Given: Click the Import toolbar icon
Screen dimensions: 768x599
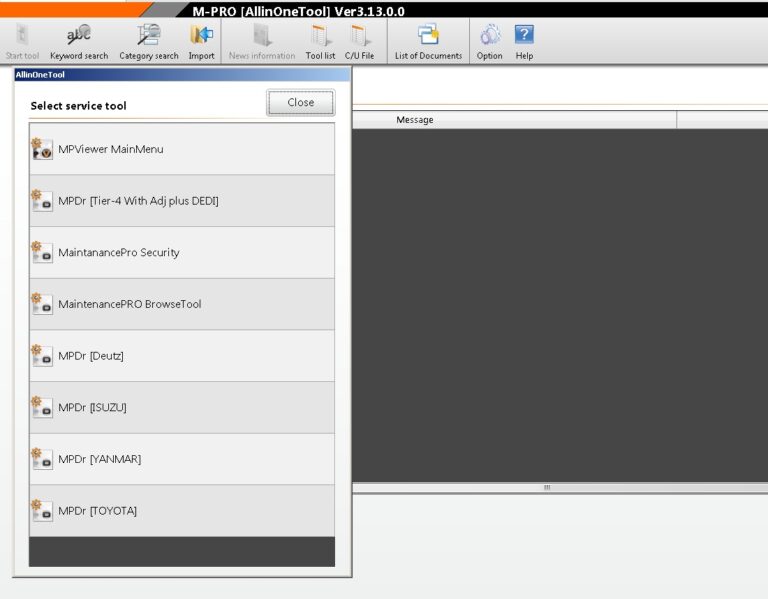Looking at the screenshot, I should coord(201,35).
